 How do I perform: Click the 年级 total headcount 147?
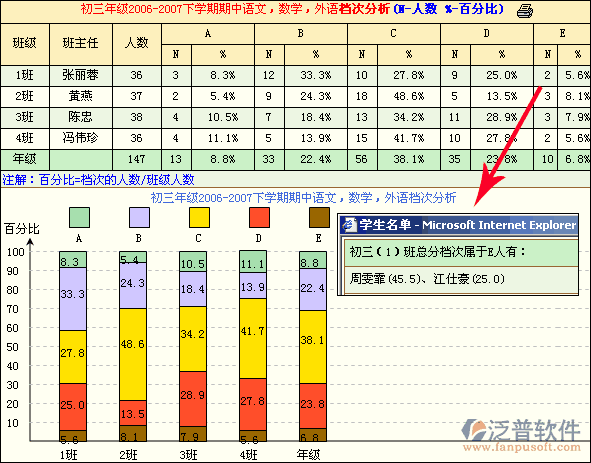coord(136,159)
